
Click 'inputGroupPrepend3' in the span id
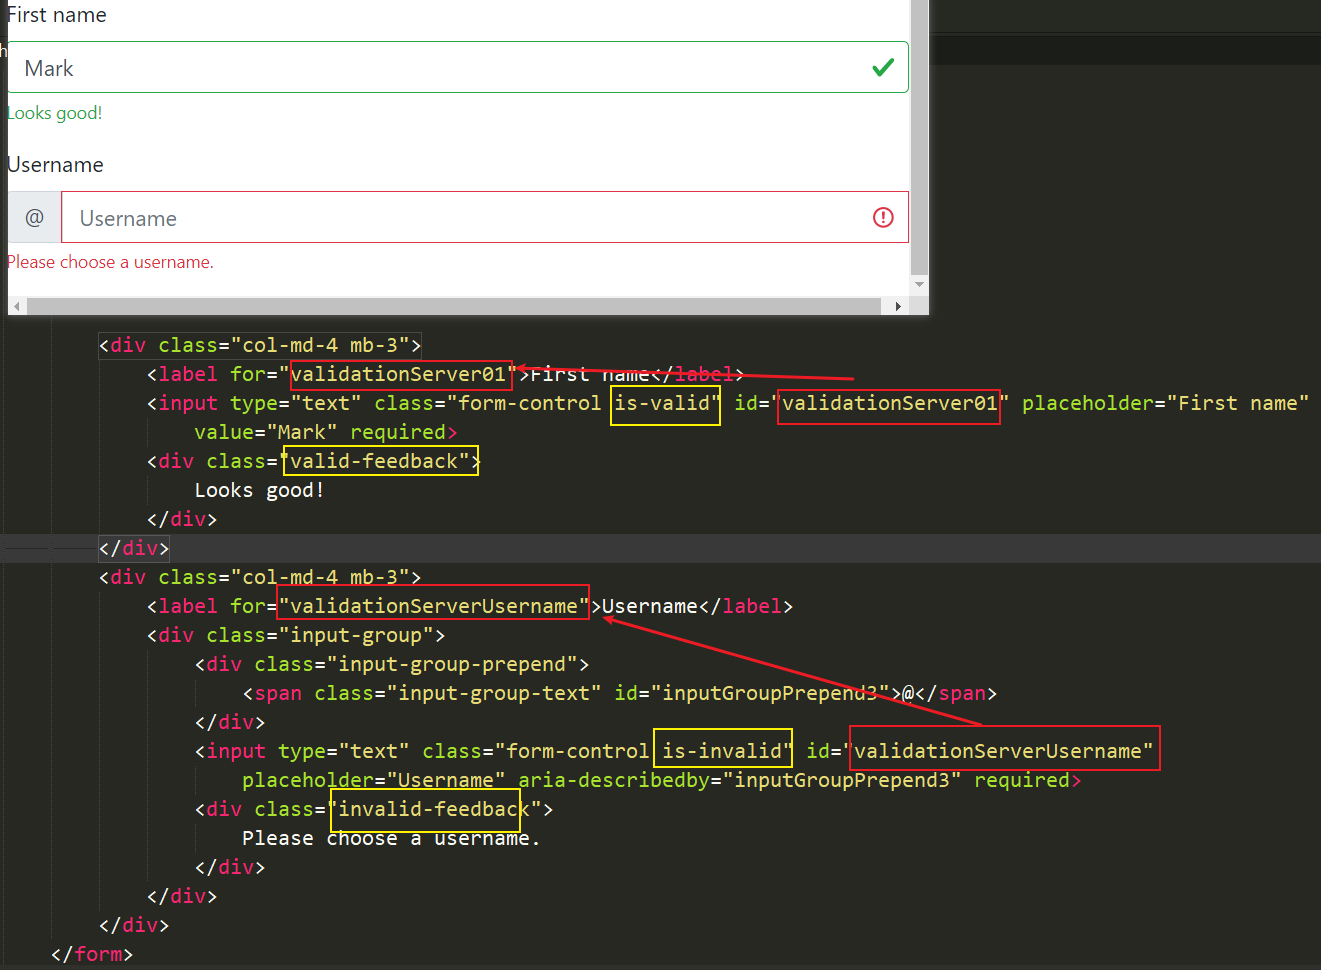[x=770, y=693]
